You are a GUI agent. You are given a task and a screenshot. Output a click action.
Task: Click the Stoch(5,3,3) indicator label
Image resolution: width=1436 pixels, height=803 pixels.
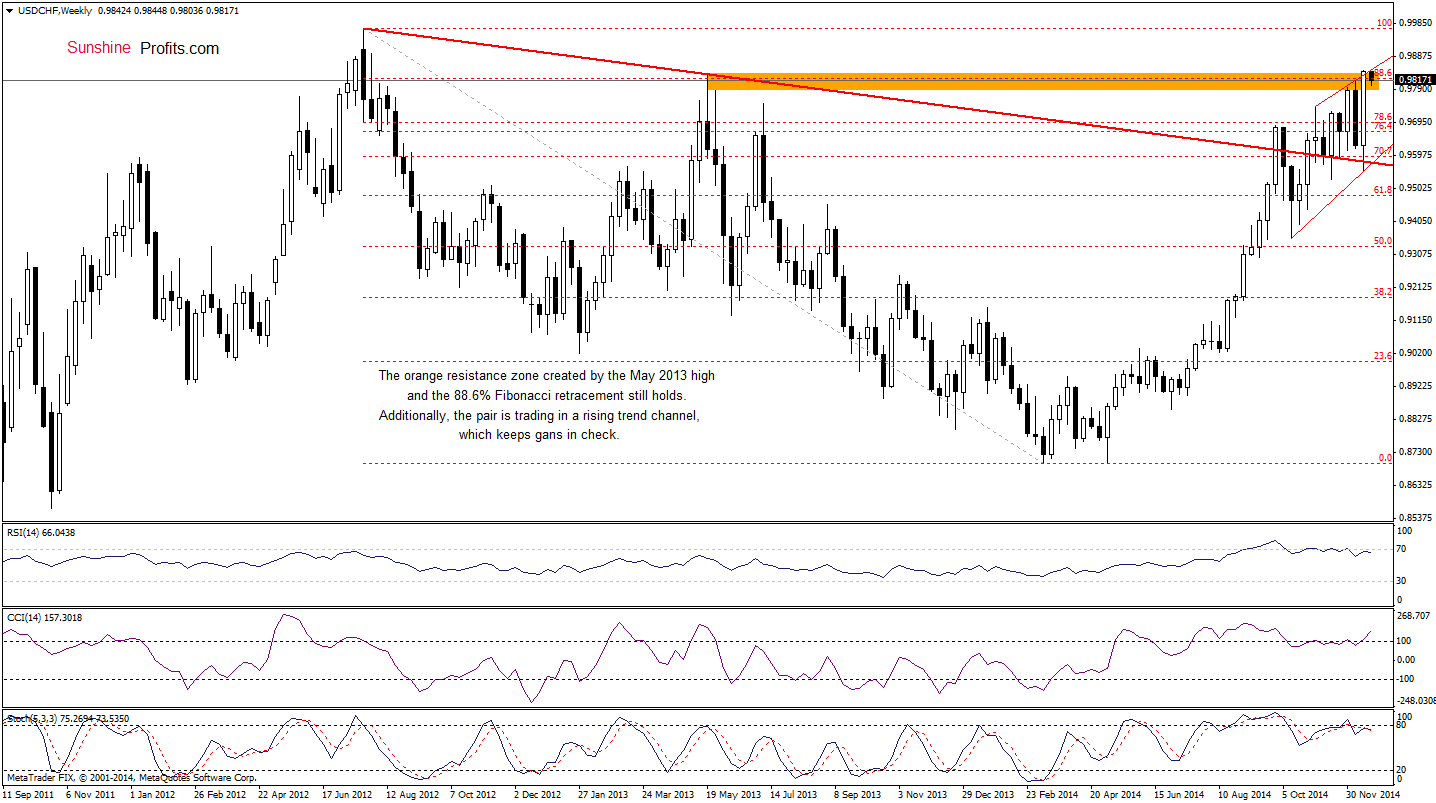click(69, 718)
